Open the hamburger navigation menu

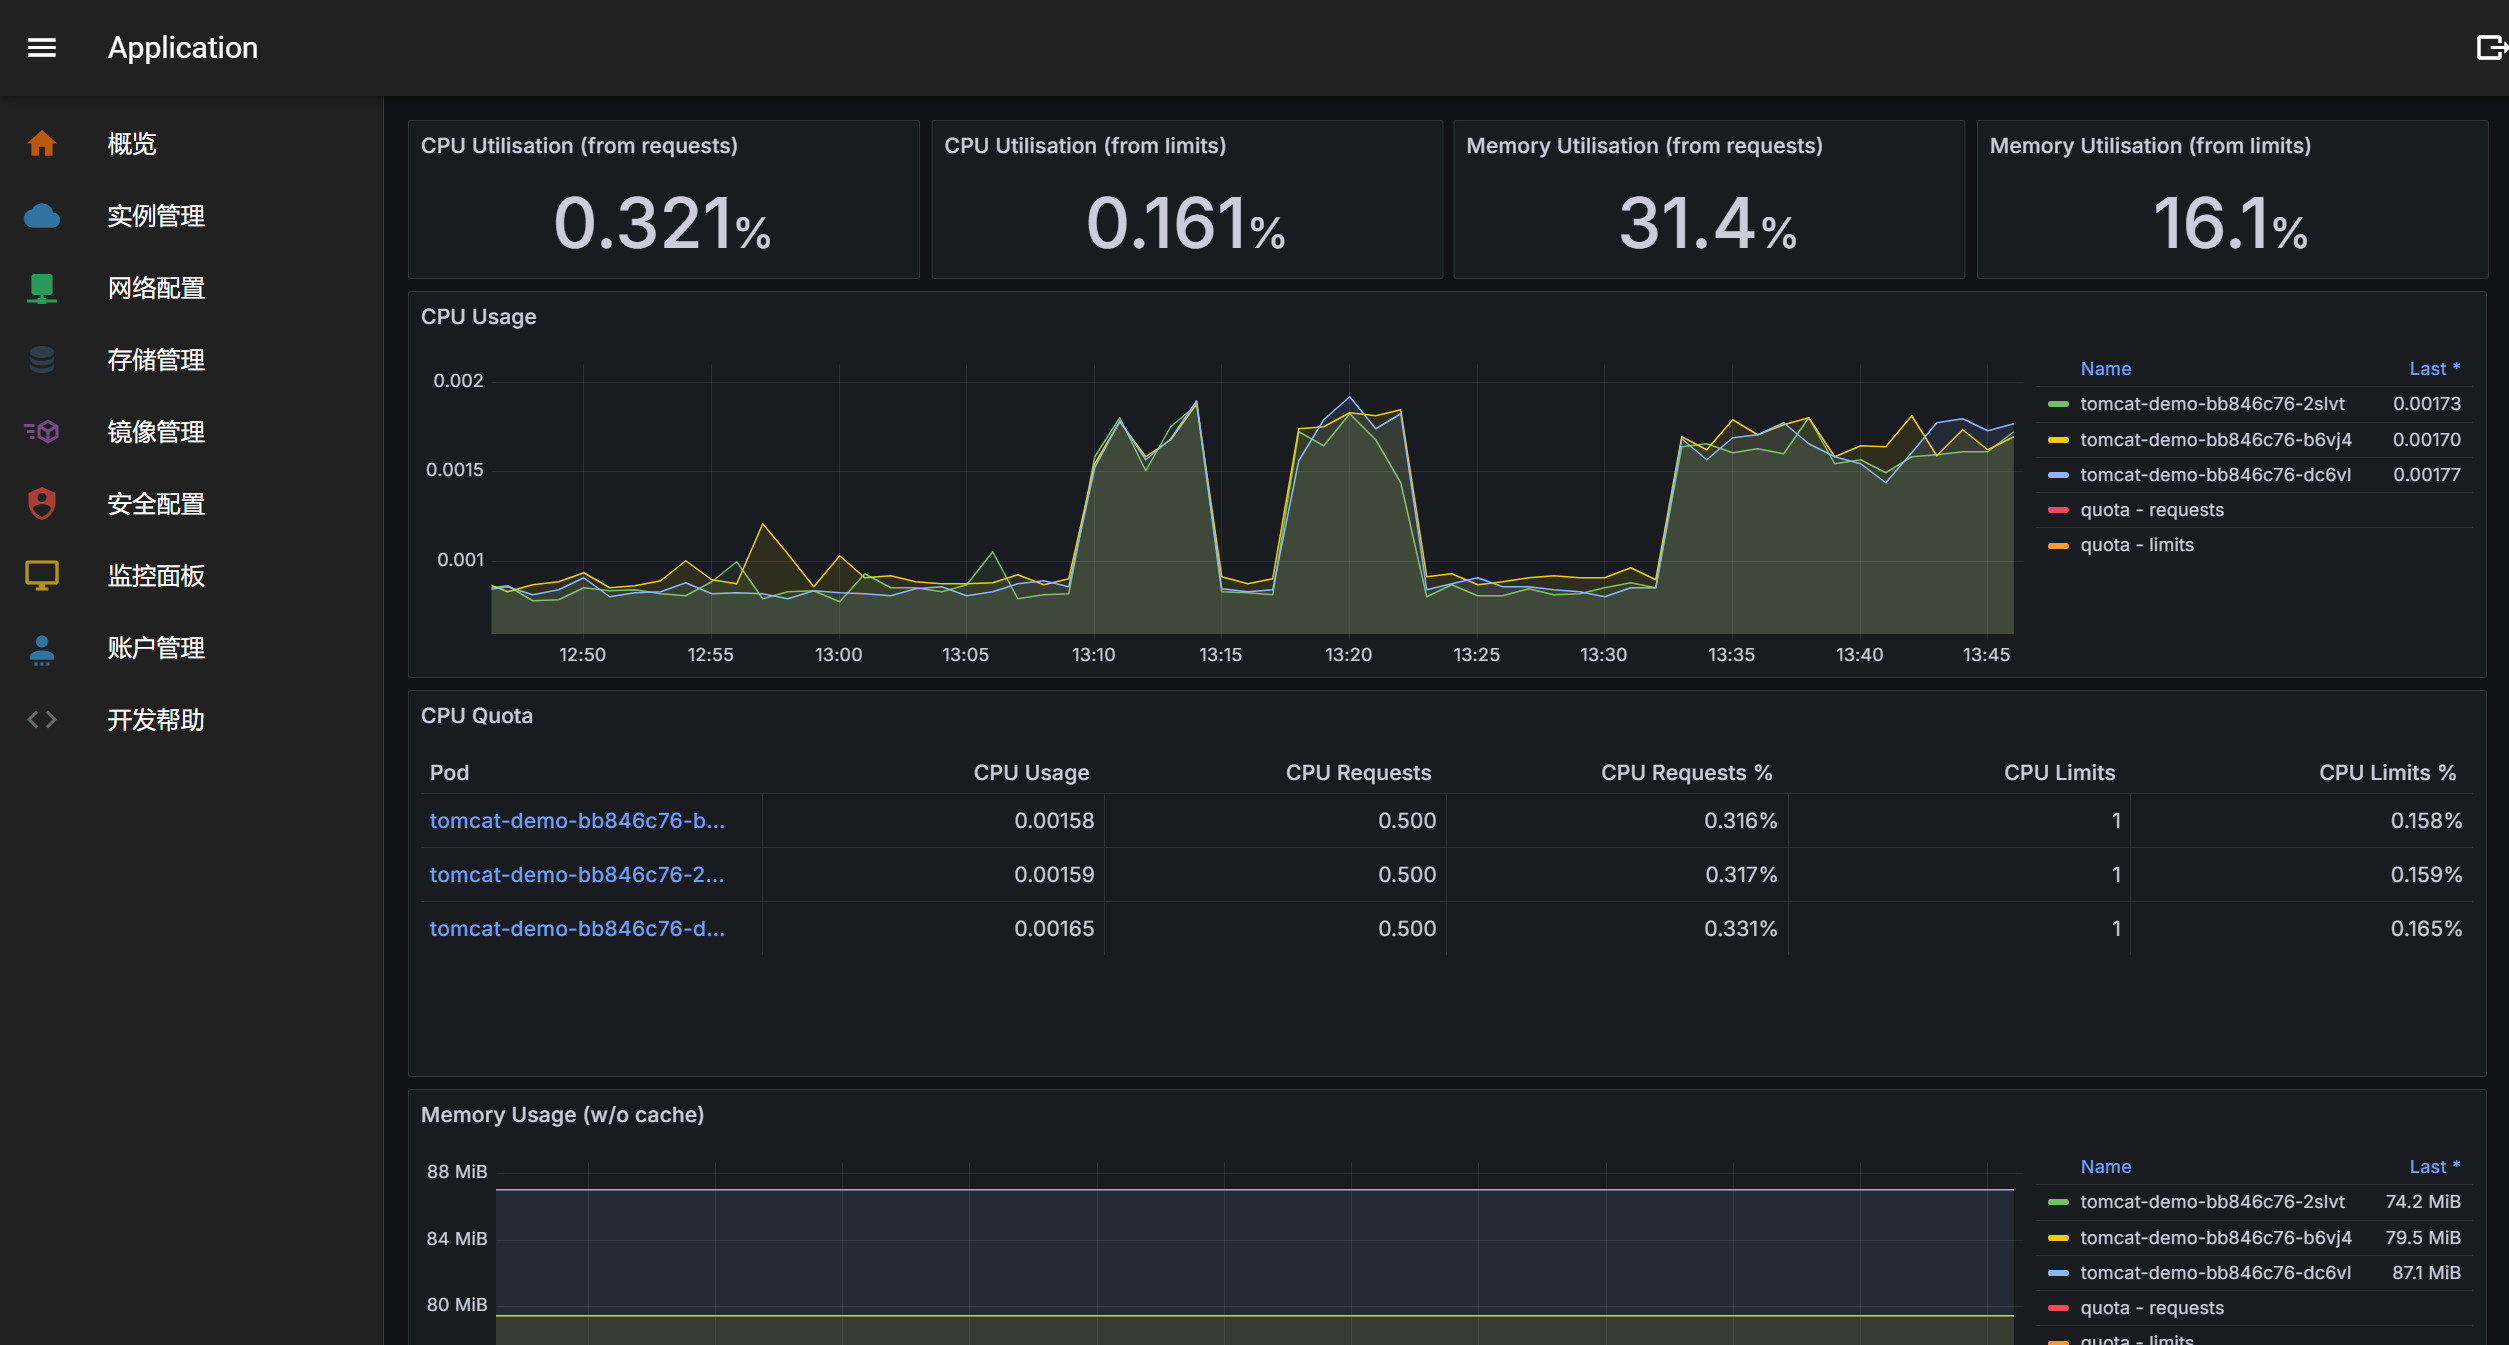pyautogui.click(x=42, y=48)
